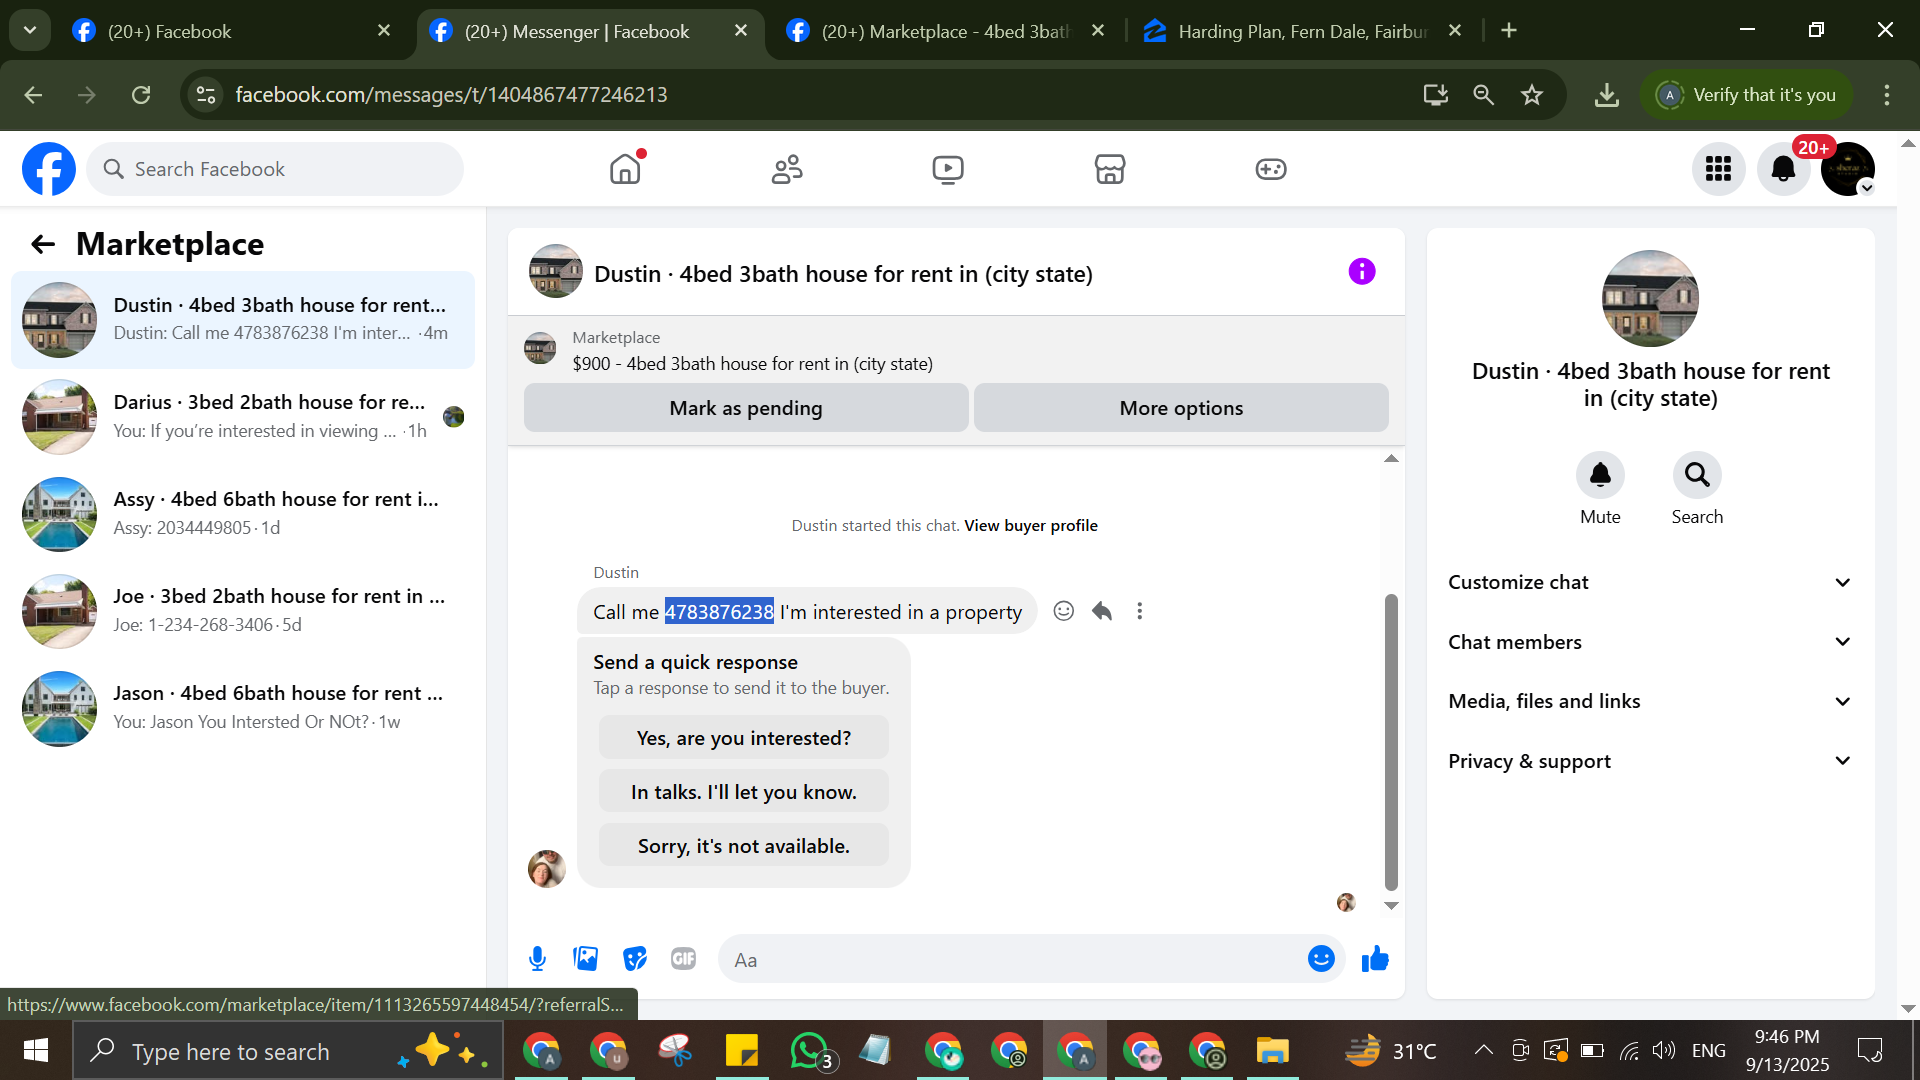Open Jason 4bed 6bath conversation

tap(243, 708)
